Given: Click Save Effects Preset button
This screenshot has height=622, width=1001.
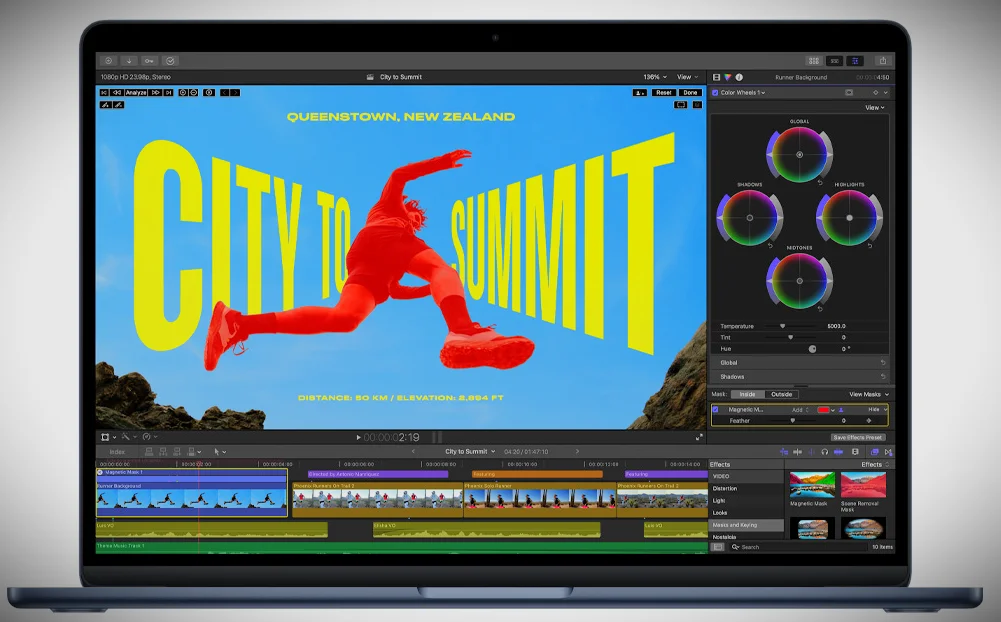Looking at the screenshot, I should [x=857, y=437].
